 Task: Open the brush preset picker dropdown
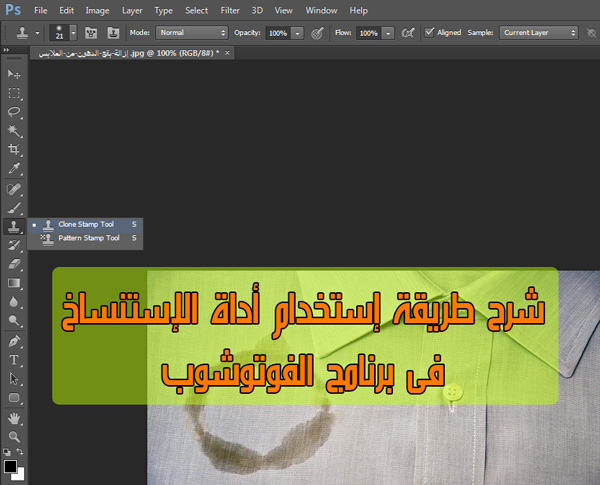[x=73, y=33]
